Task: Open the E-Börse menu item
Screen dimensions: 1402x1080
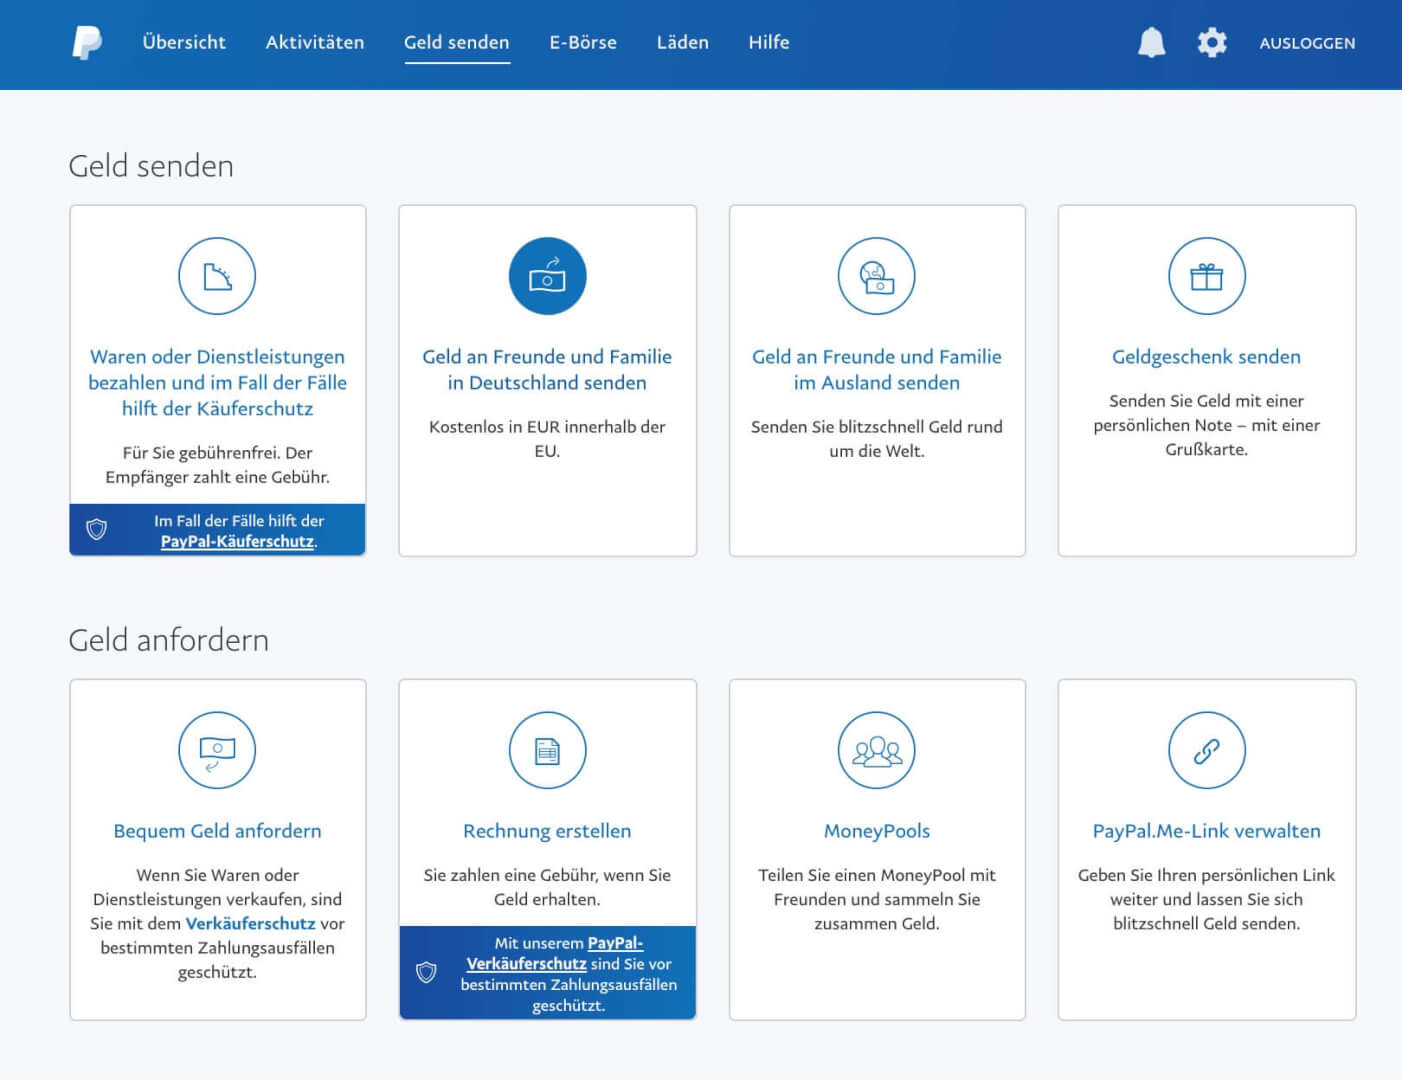Action: pos(583,42)
